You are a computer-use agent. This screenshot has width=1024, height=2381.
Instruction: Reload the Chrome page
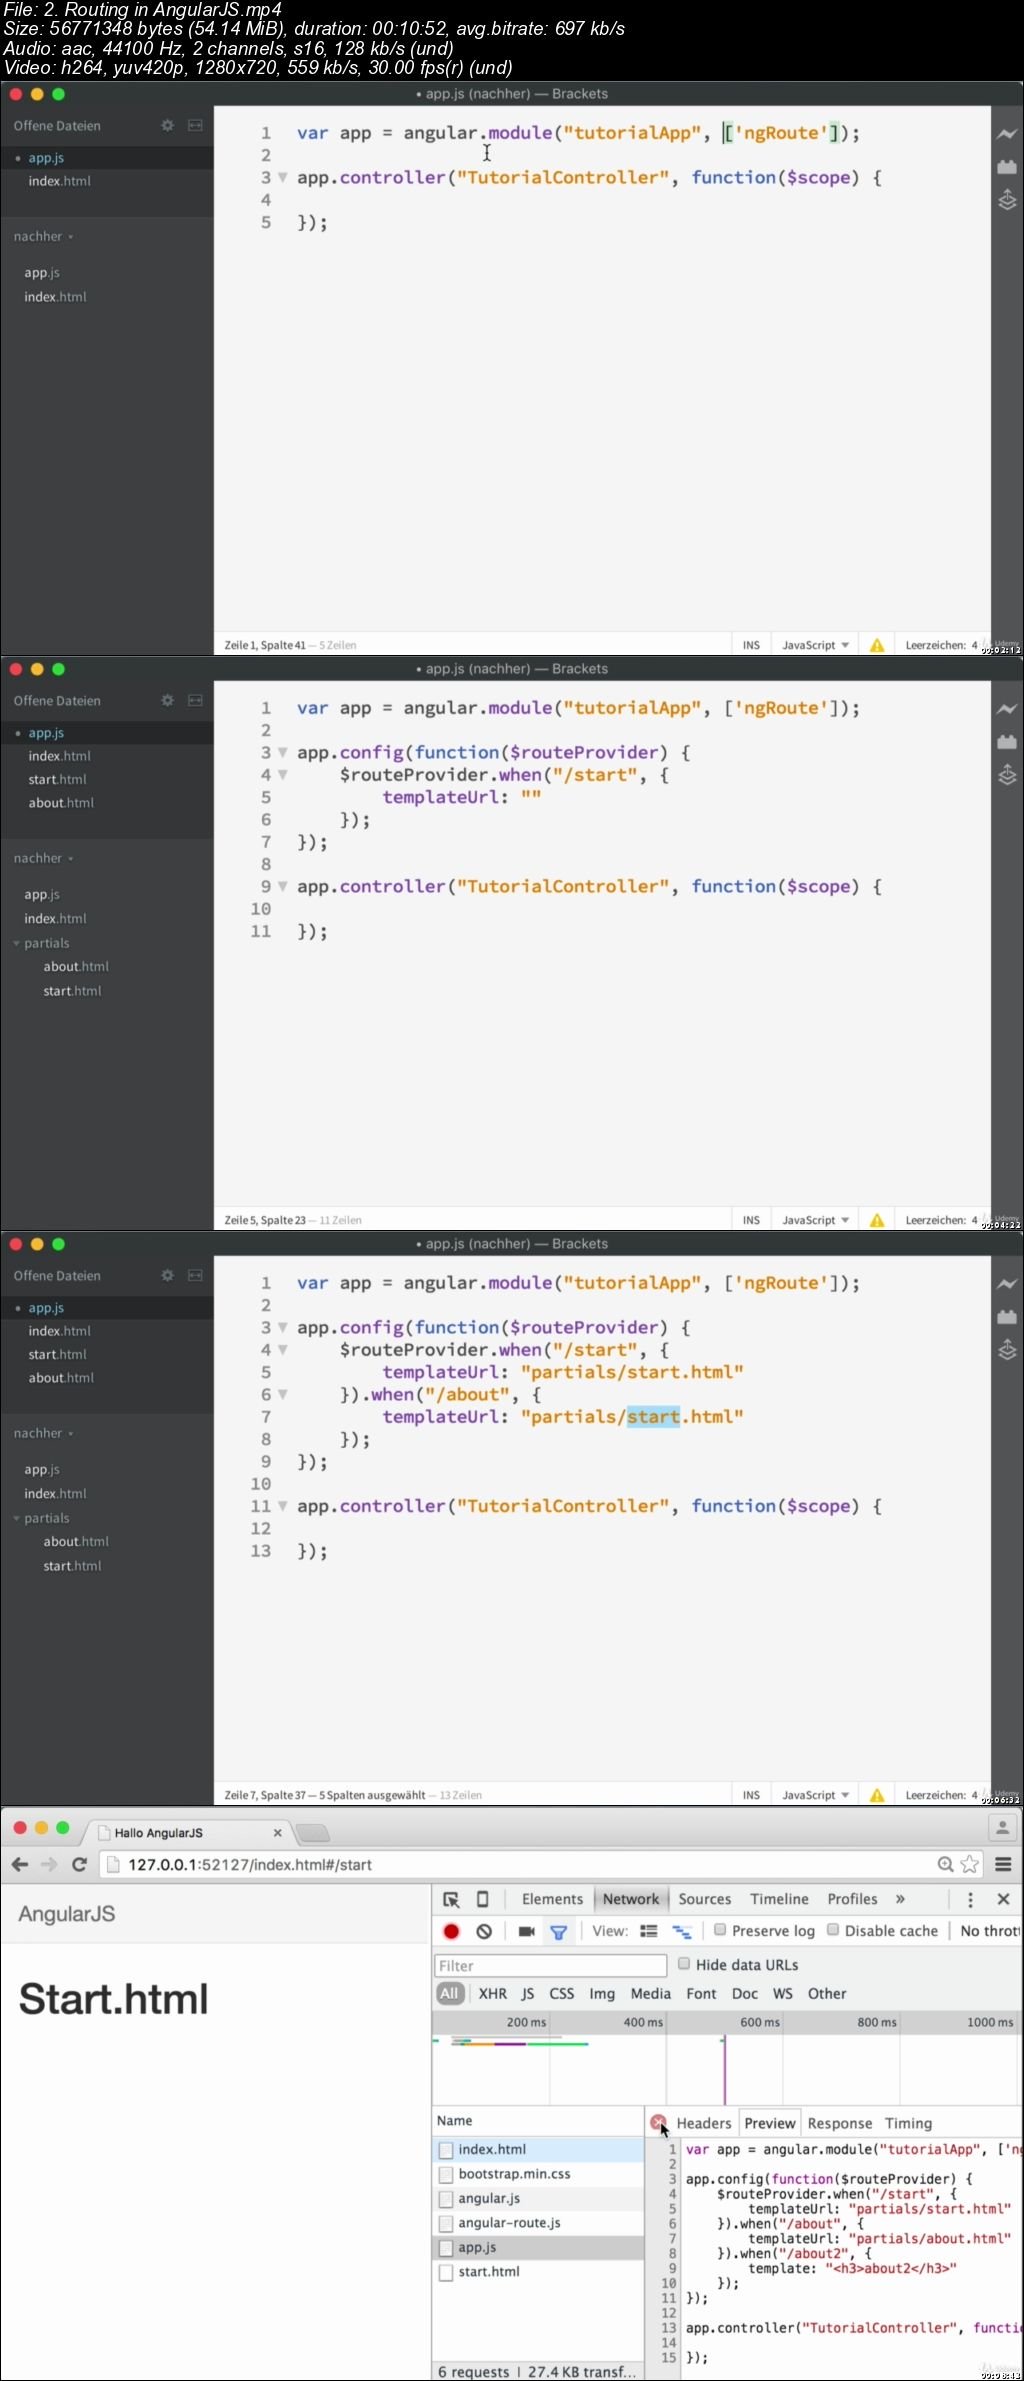pos(80,1864)
